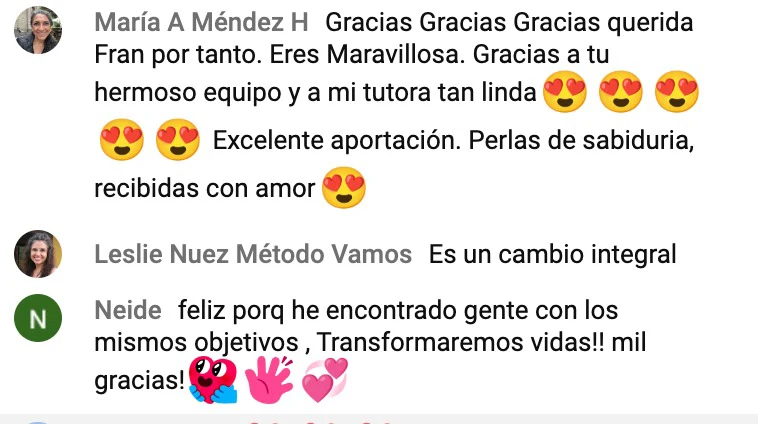Click the hugged red heart emoji after 'gracias!'
This screenshot has width=758, height=424.
tap(213, 380)
